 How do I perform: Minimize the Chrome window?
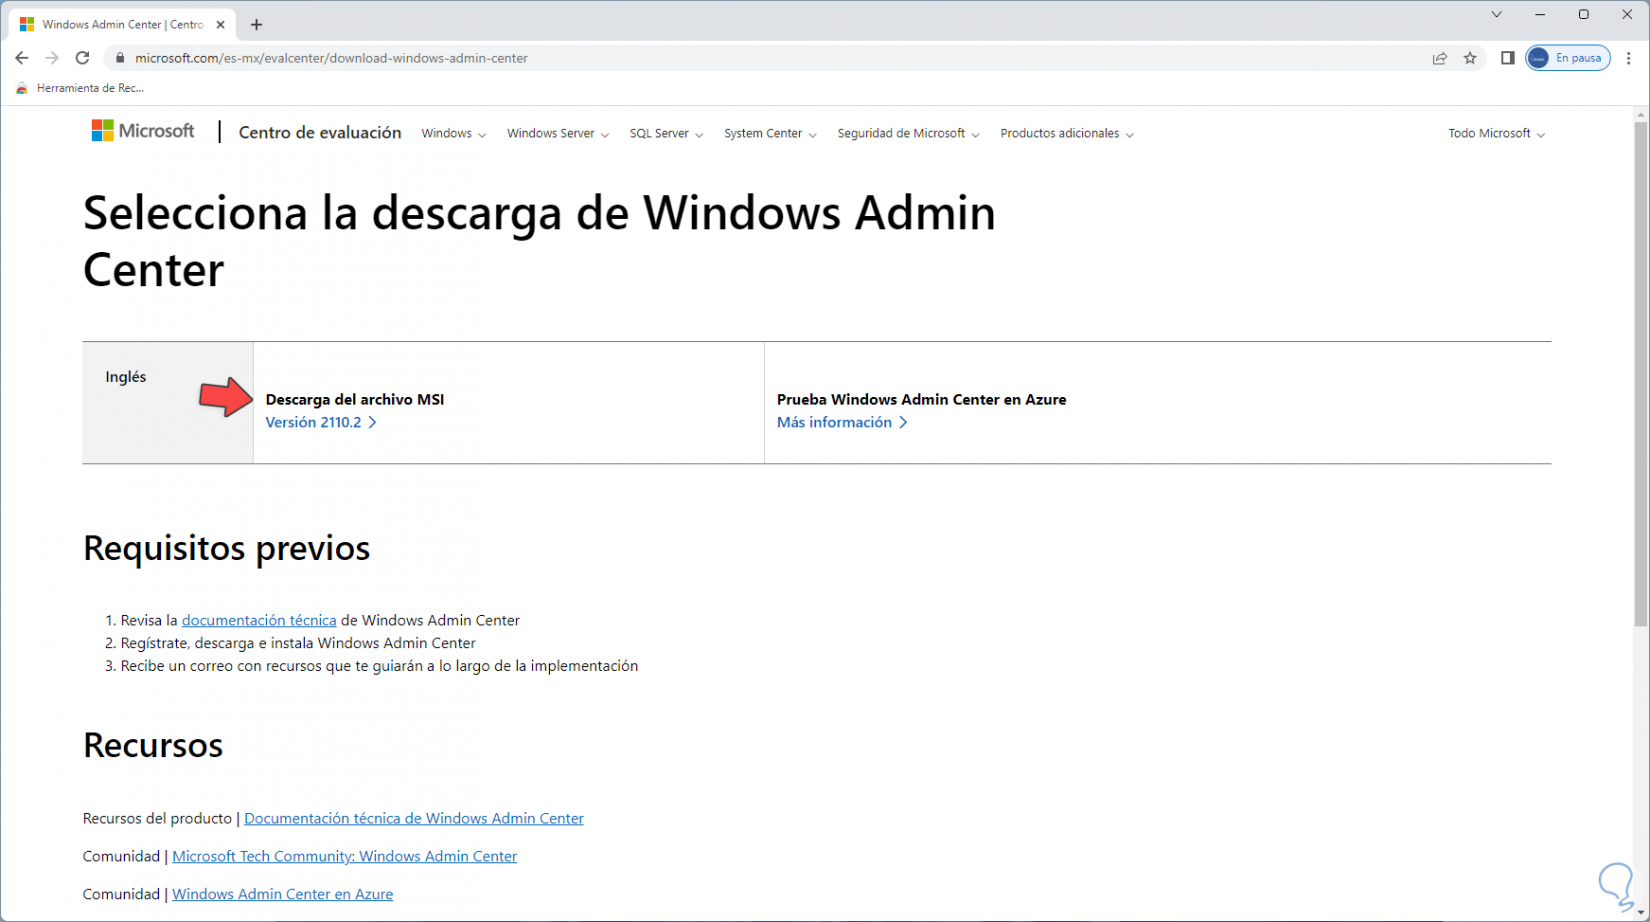pos(1540,14)
